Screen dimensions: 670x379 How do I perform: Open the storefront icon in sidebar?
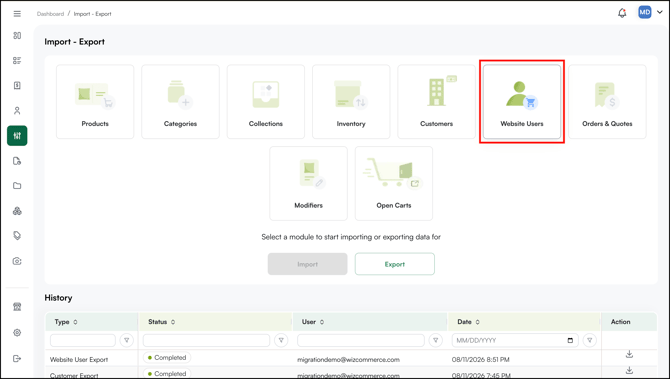coord(17,307)
